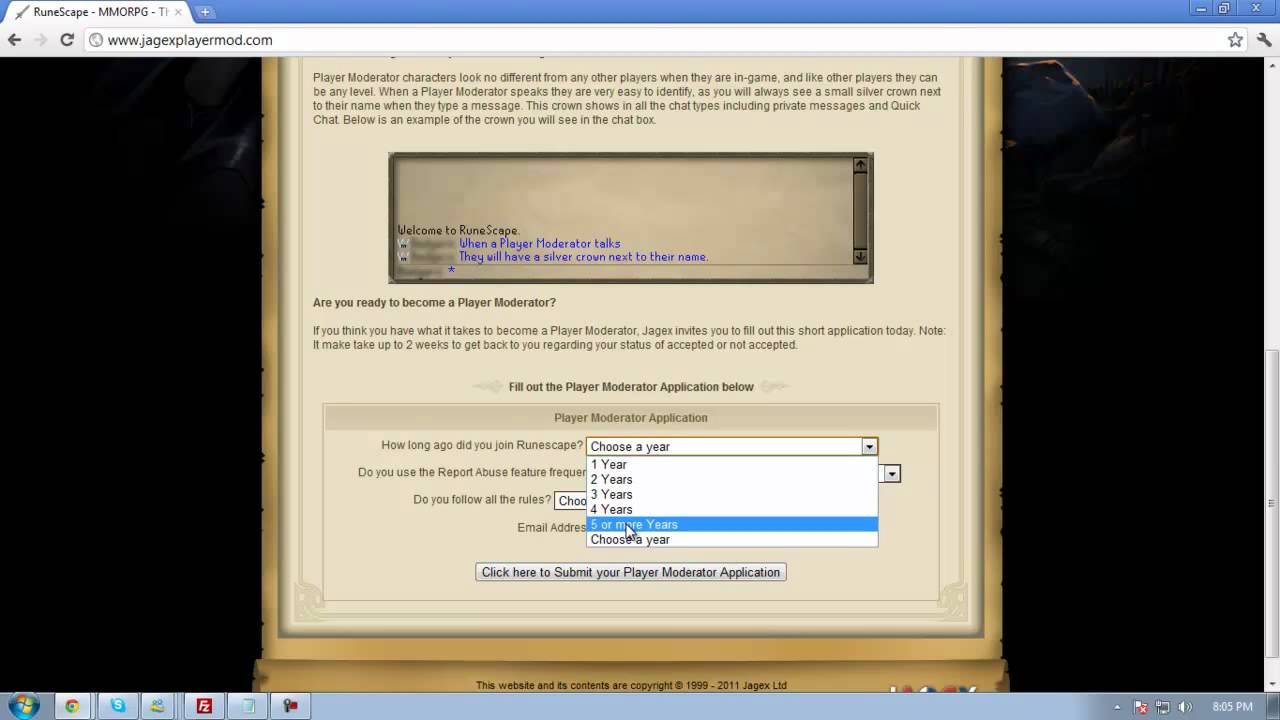
Task: Click "Fill out the Player Moderator Application below" text
Action: (631, 387)
